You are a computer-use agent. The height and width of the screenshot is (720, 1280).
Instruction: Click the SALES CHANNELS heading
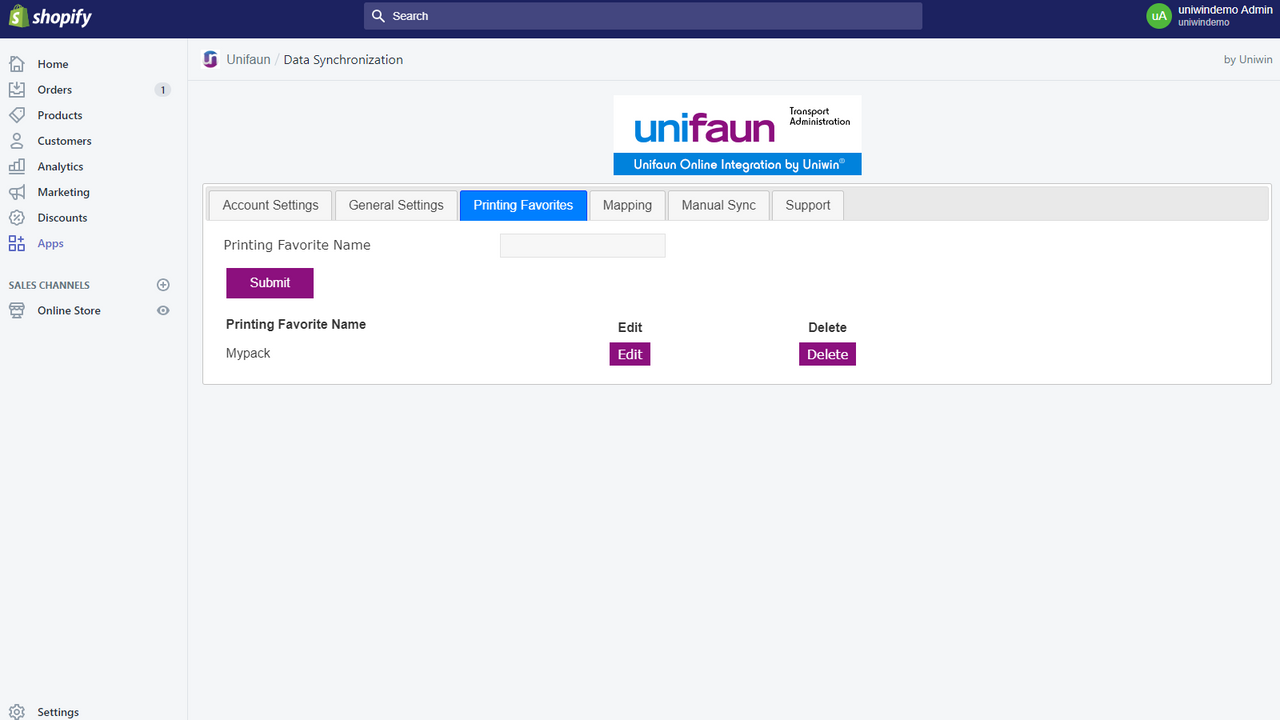(49, 285)
